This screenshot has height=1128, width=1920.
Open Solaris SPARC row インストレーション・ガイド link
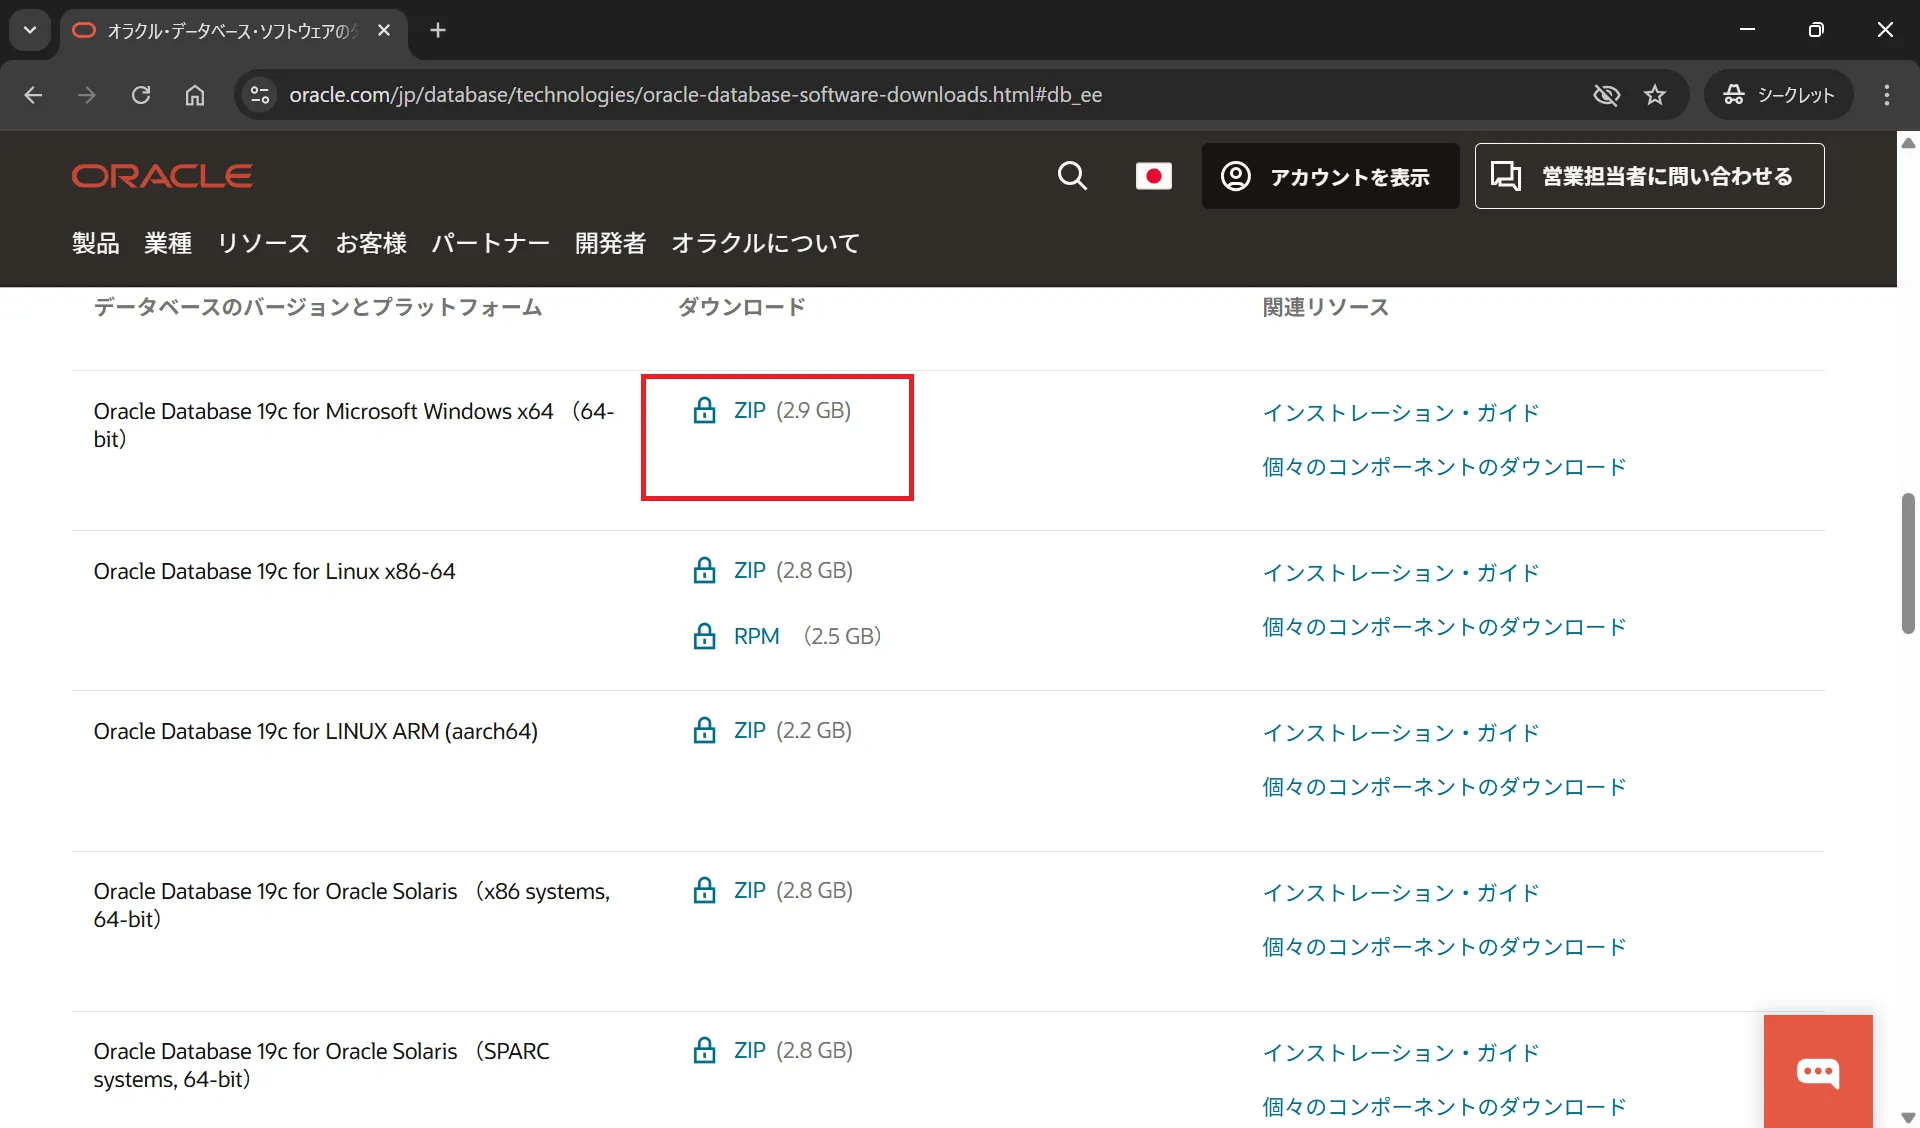click(x=1401, y=1053)
